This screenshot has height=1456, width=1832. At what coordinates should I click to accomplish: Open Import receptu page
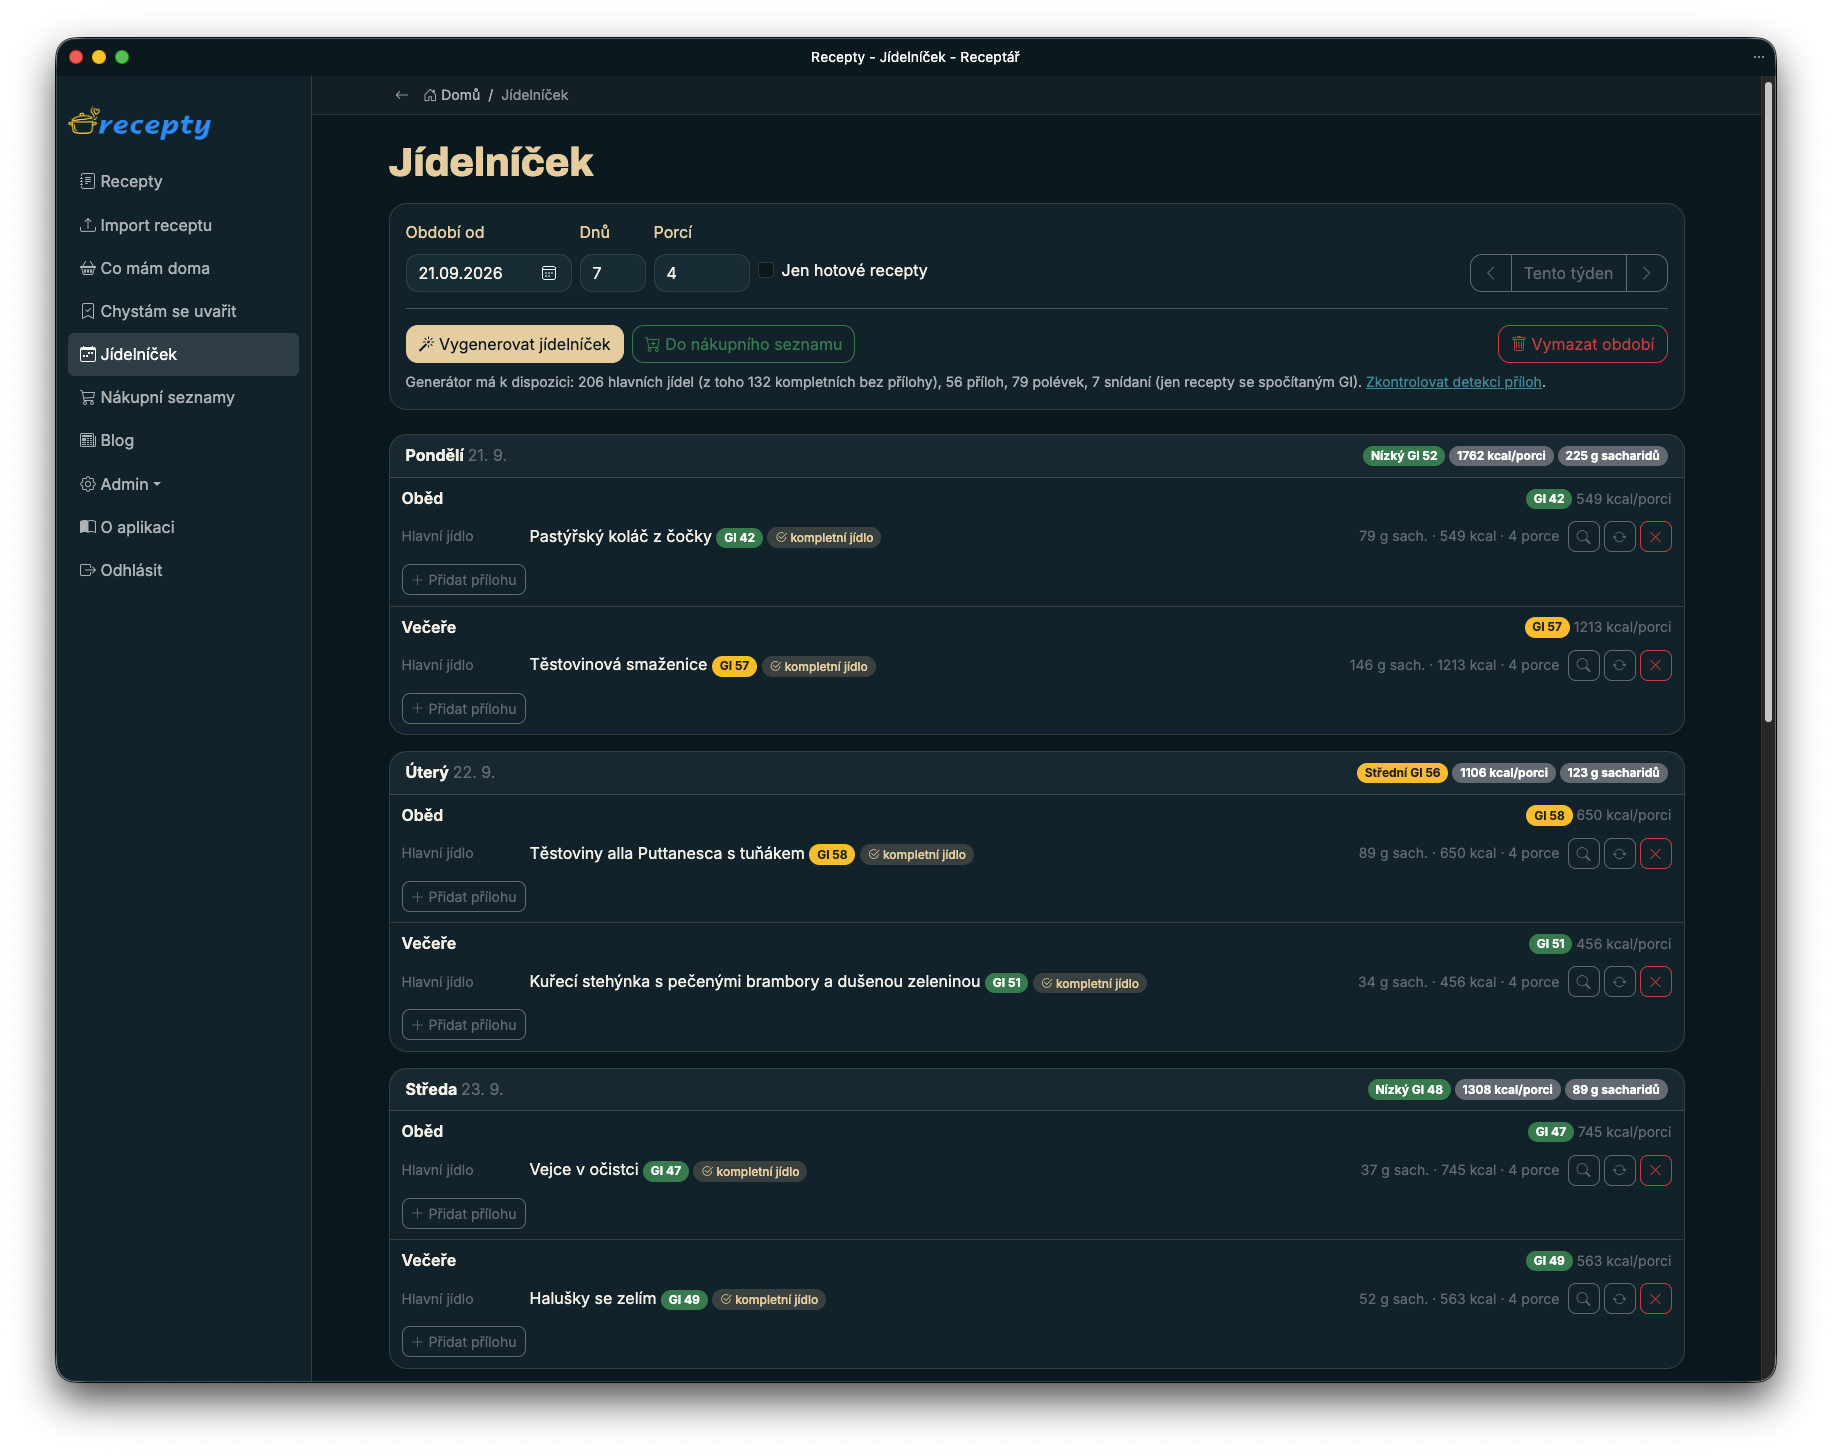click(183, 225)
